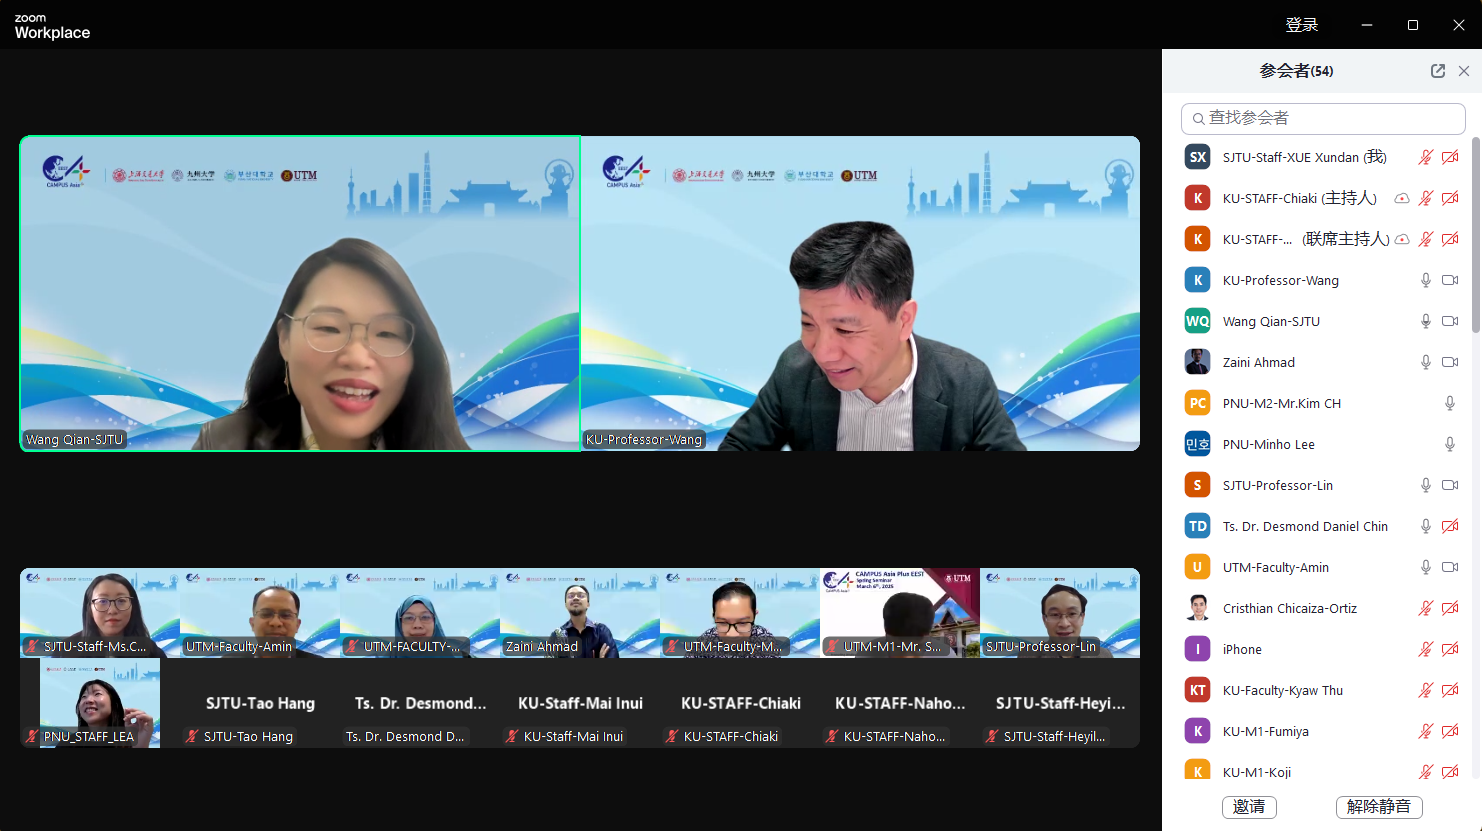Select the Zaini Ahmad video thumbnail
The height and width of the screenshot is (831, 1482).
[579, 613]
